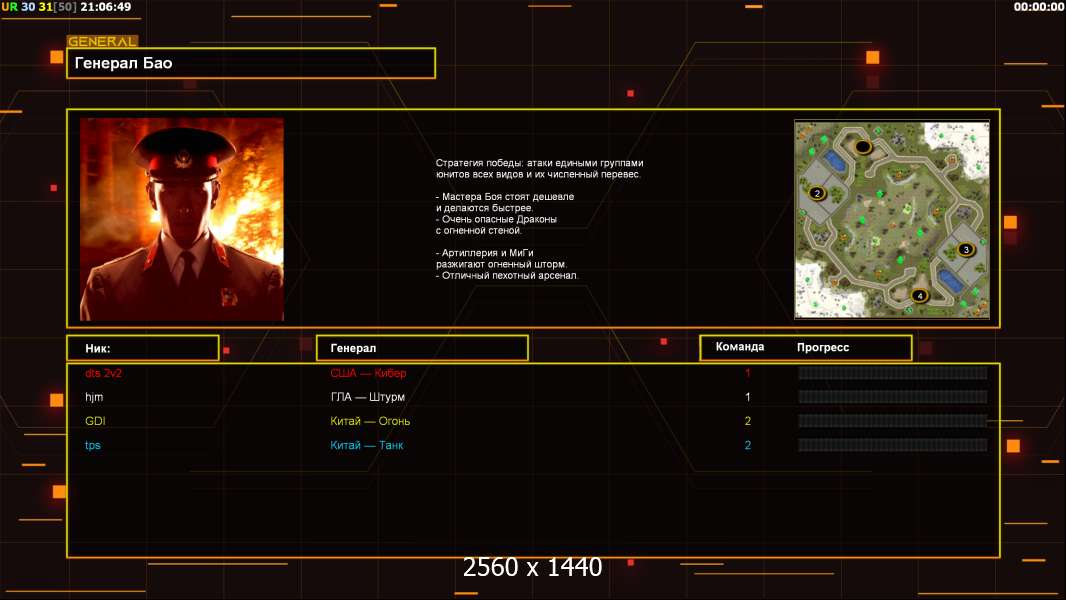
Task: Click the general's portrait image
Action: pos(182,219)
